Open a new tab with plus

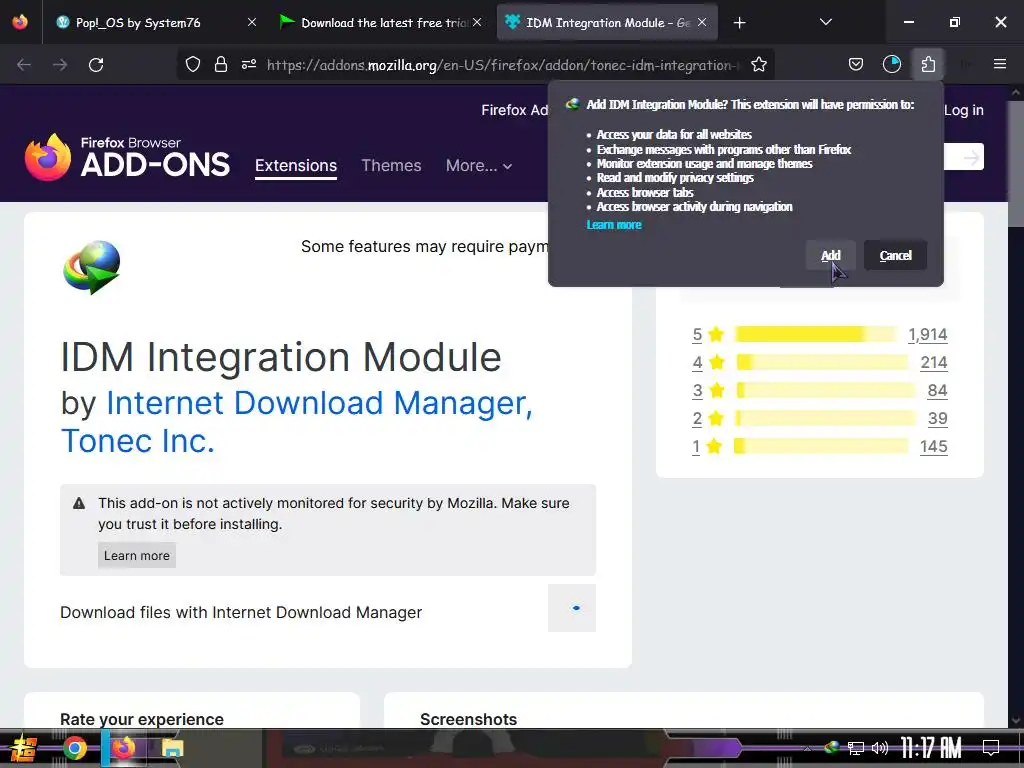pyautogui.click(x=739, y=23)
